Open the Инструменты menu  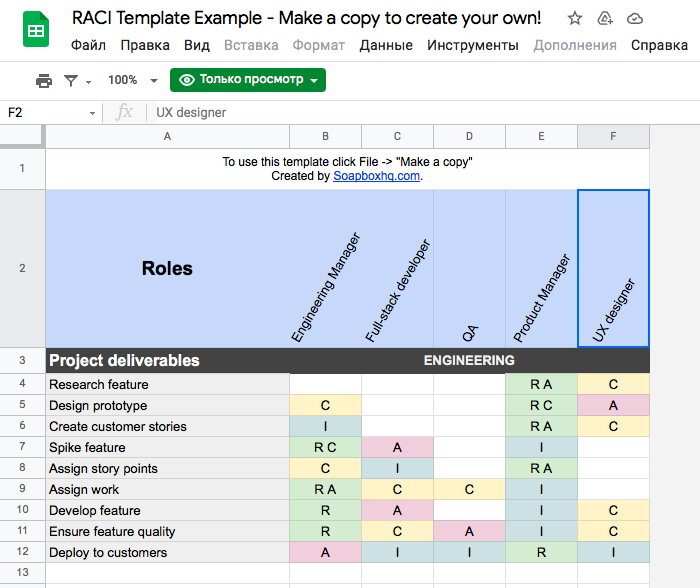[473, 45]
